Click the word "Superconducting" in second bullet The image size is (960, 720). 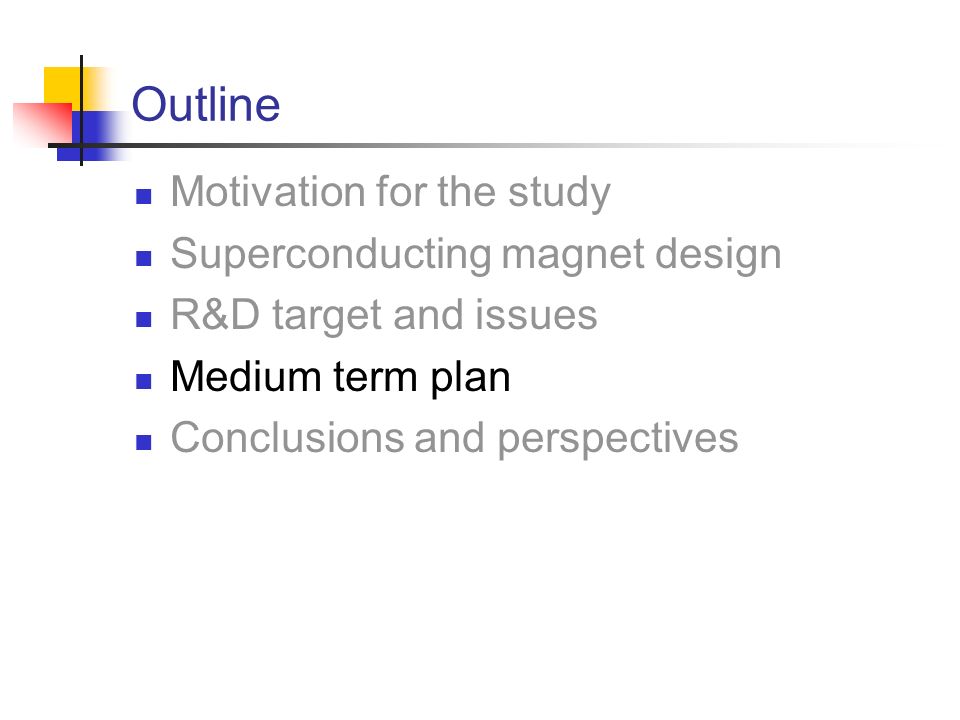(x=331, y=254)
